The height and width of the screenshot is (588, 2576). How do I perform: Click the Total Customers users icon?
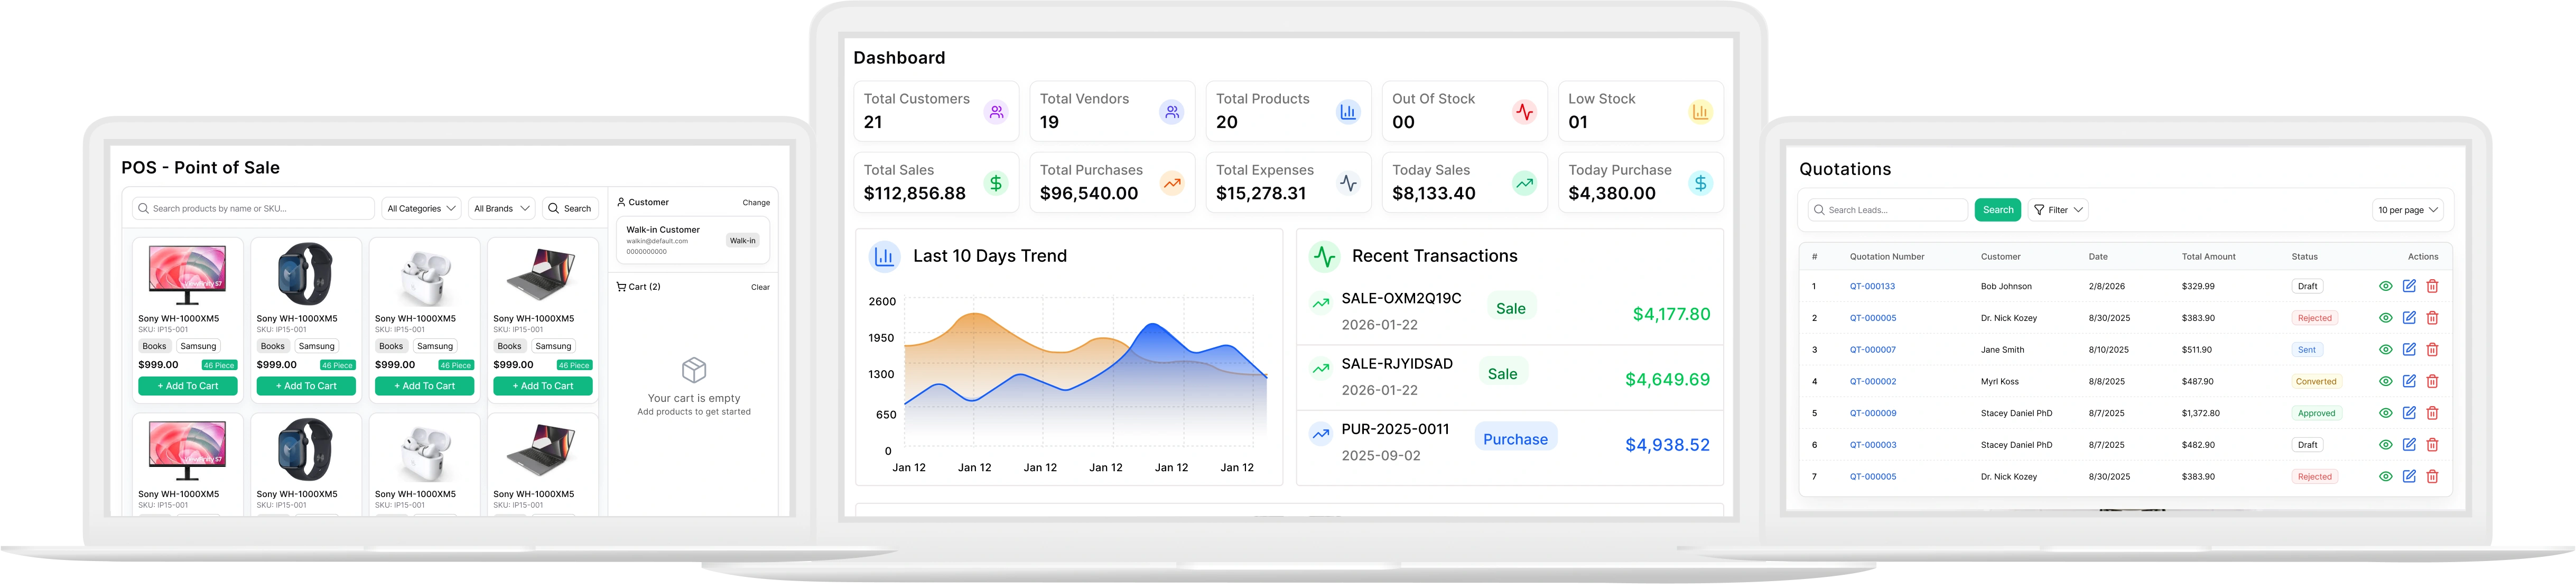[996, 112]
